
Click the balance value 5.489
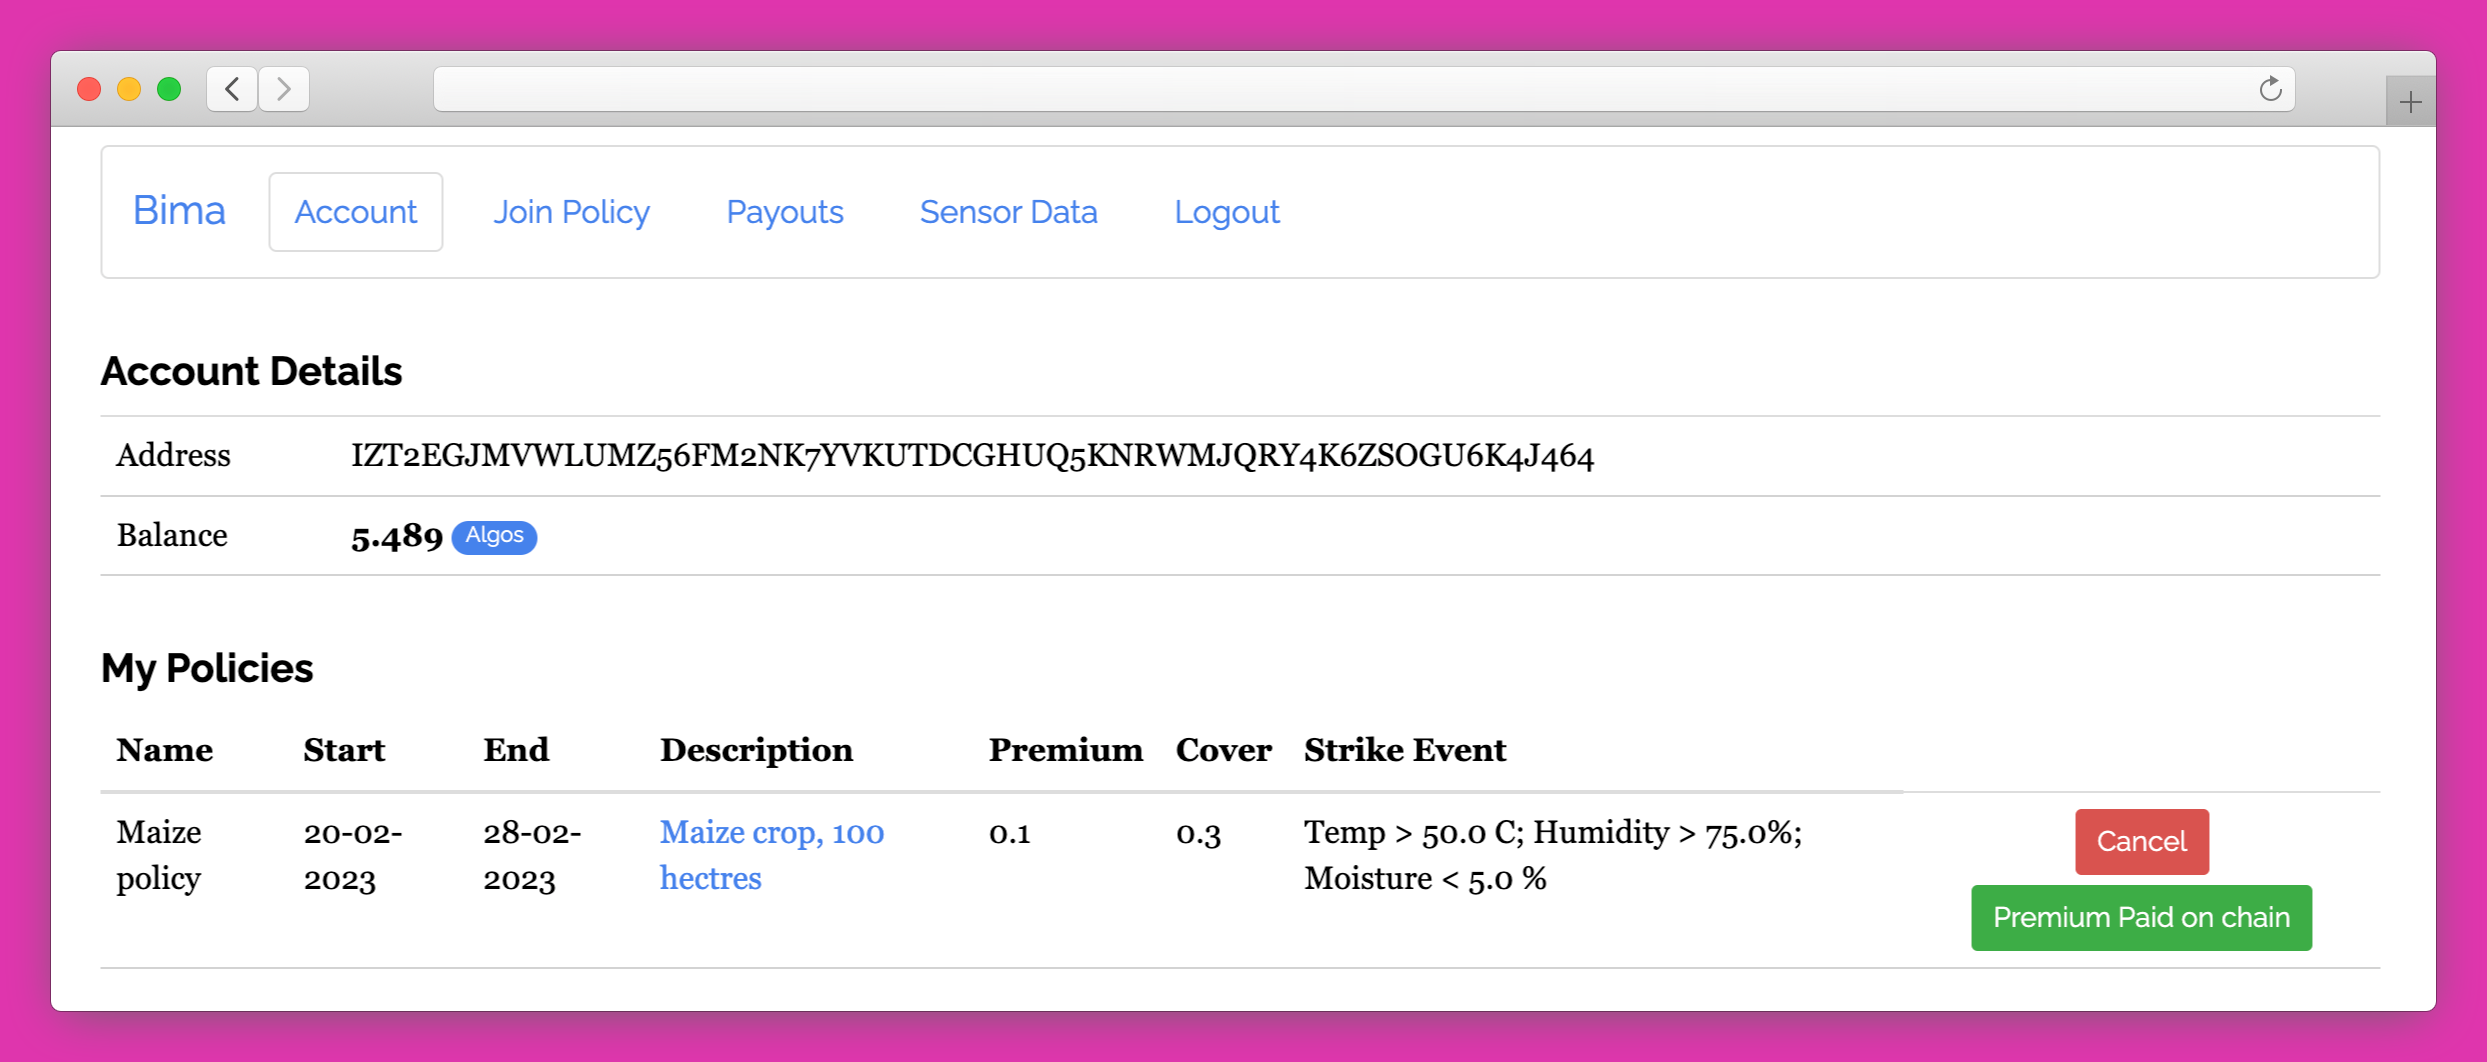tap(396, 537)
